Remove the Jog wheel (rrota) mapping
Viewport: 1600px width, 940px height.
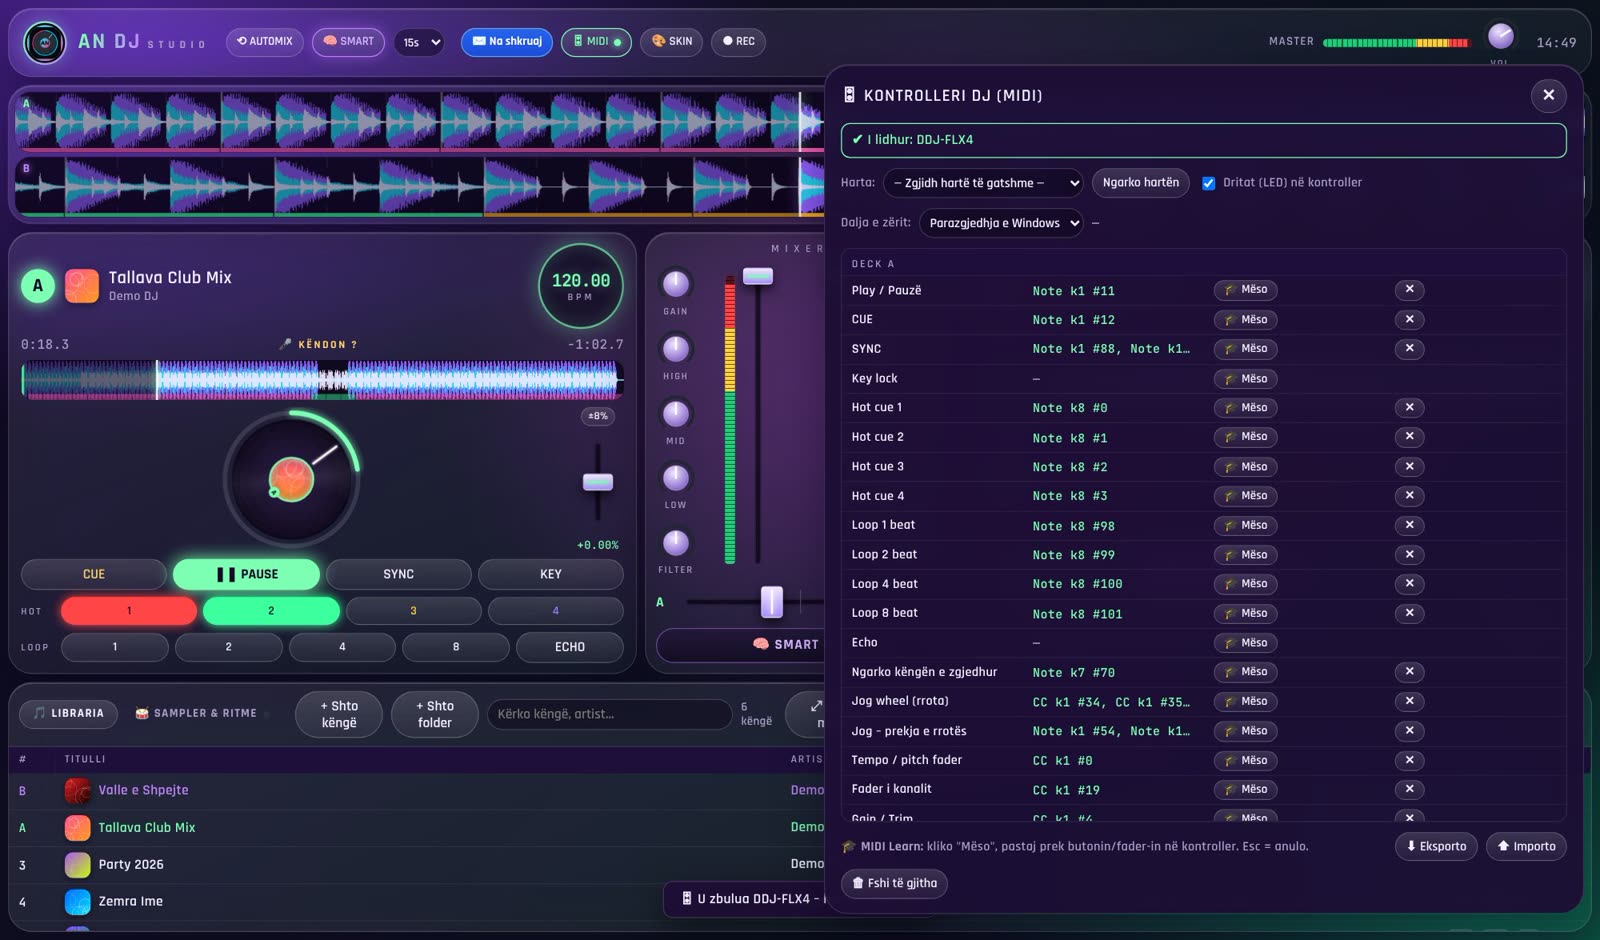coord(1409,702)
